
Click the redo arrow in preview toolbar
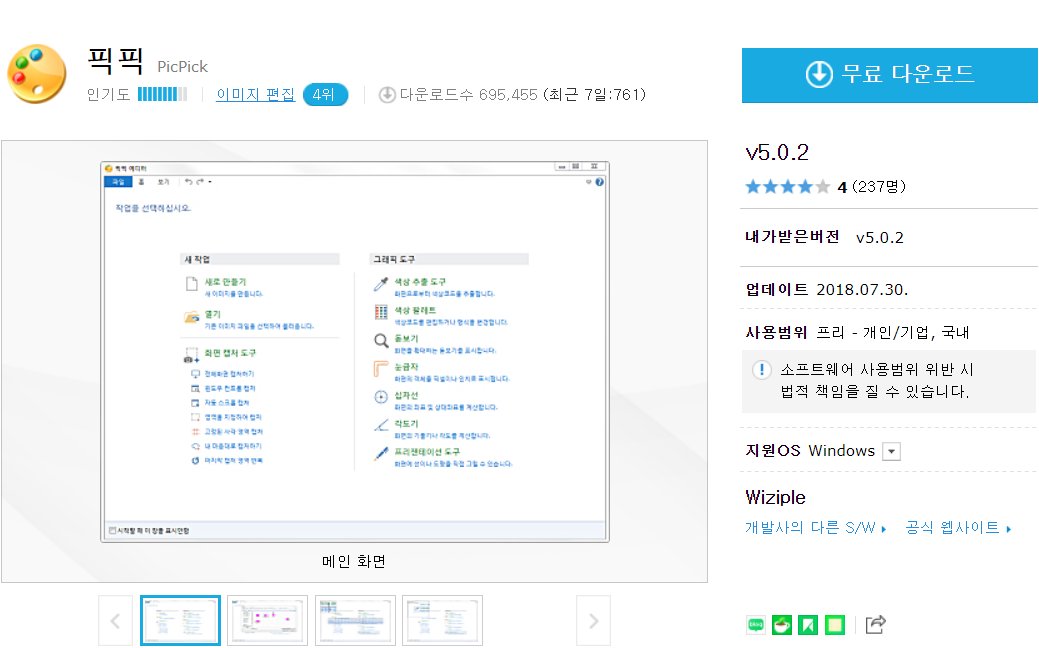199,182
